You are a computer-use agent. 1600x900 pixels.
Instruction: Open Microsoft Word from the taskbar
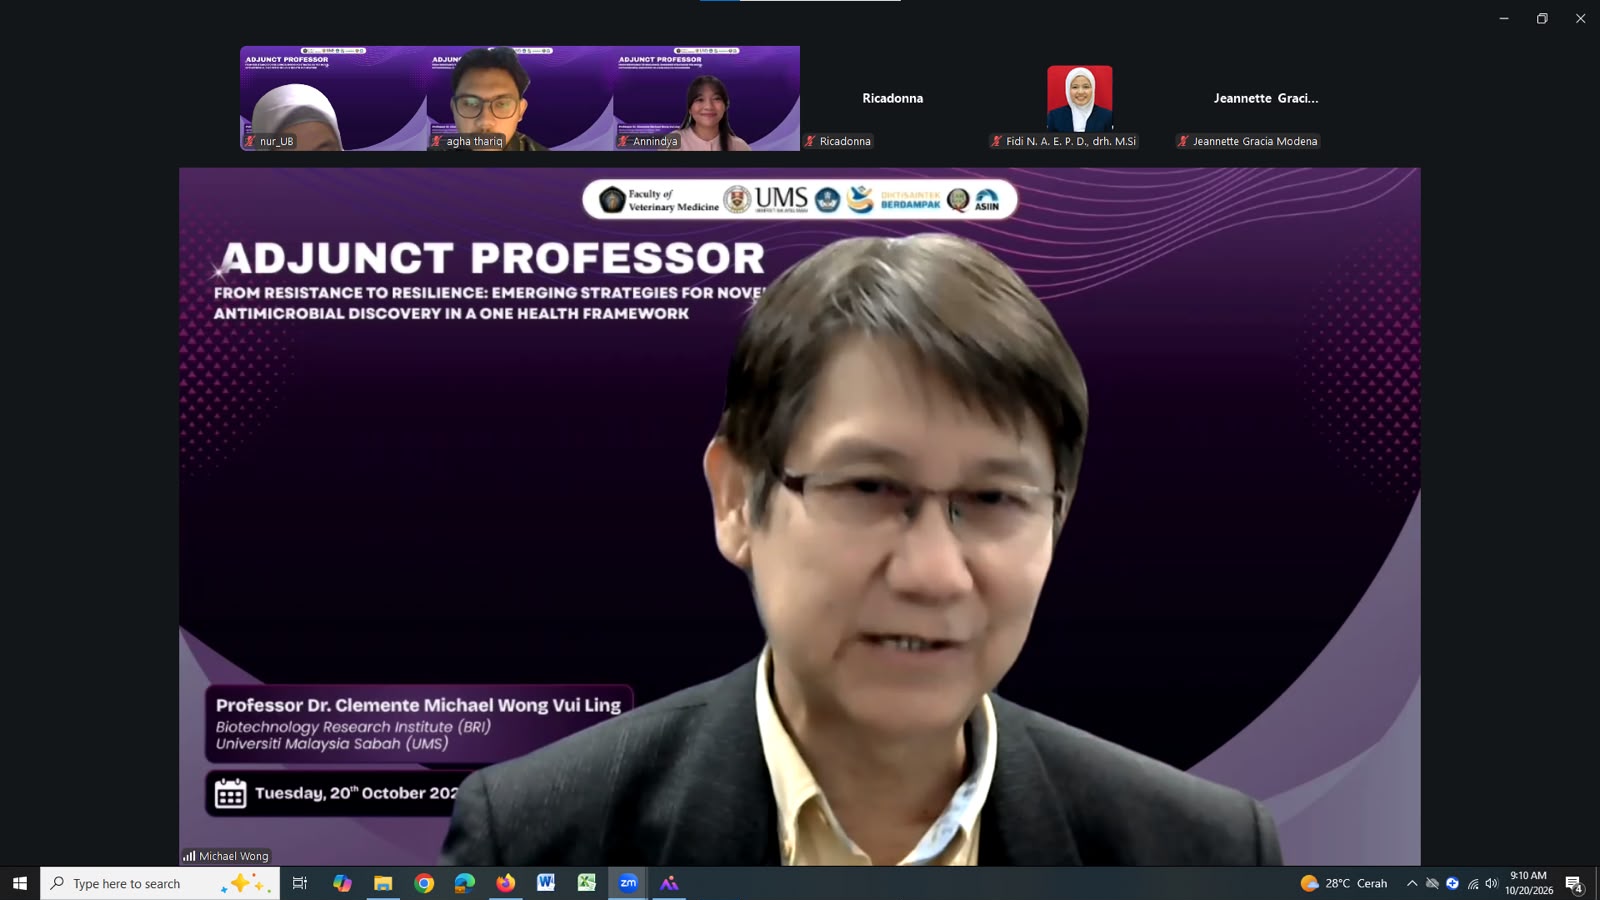tap(546, 883)
